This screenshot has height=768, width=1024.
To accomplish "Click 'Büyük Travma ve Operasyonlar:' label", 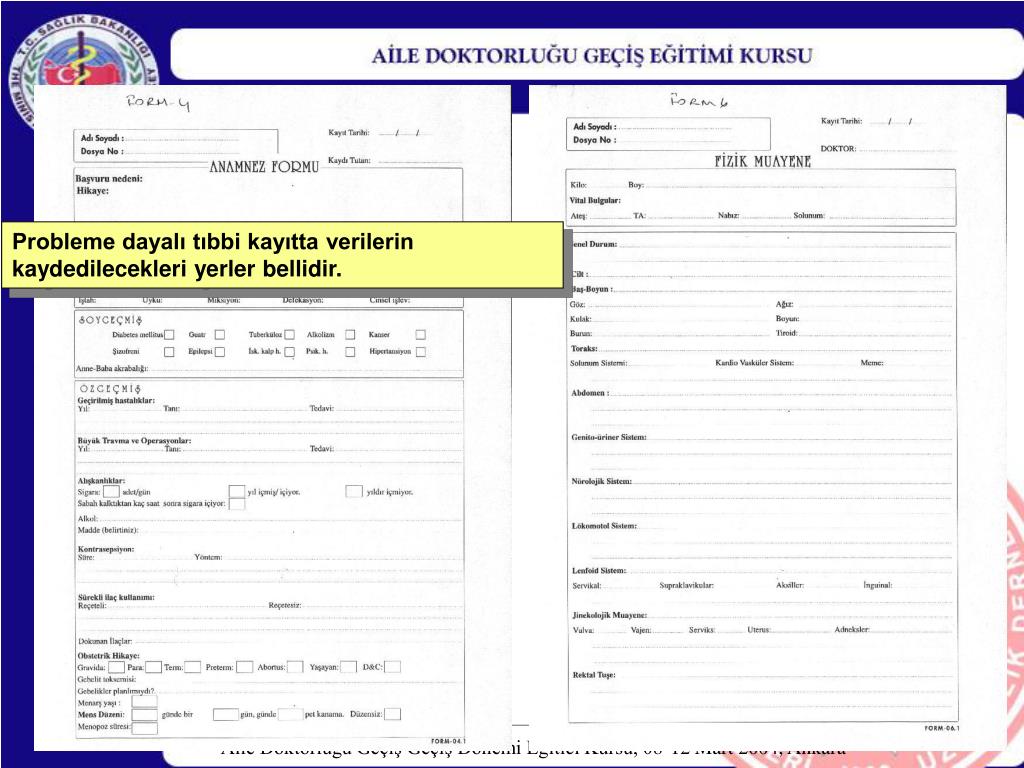I will coord(135,441).
